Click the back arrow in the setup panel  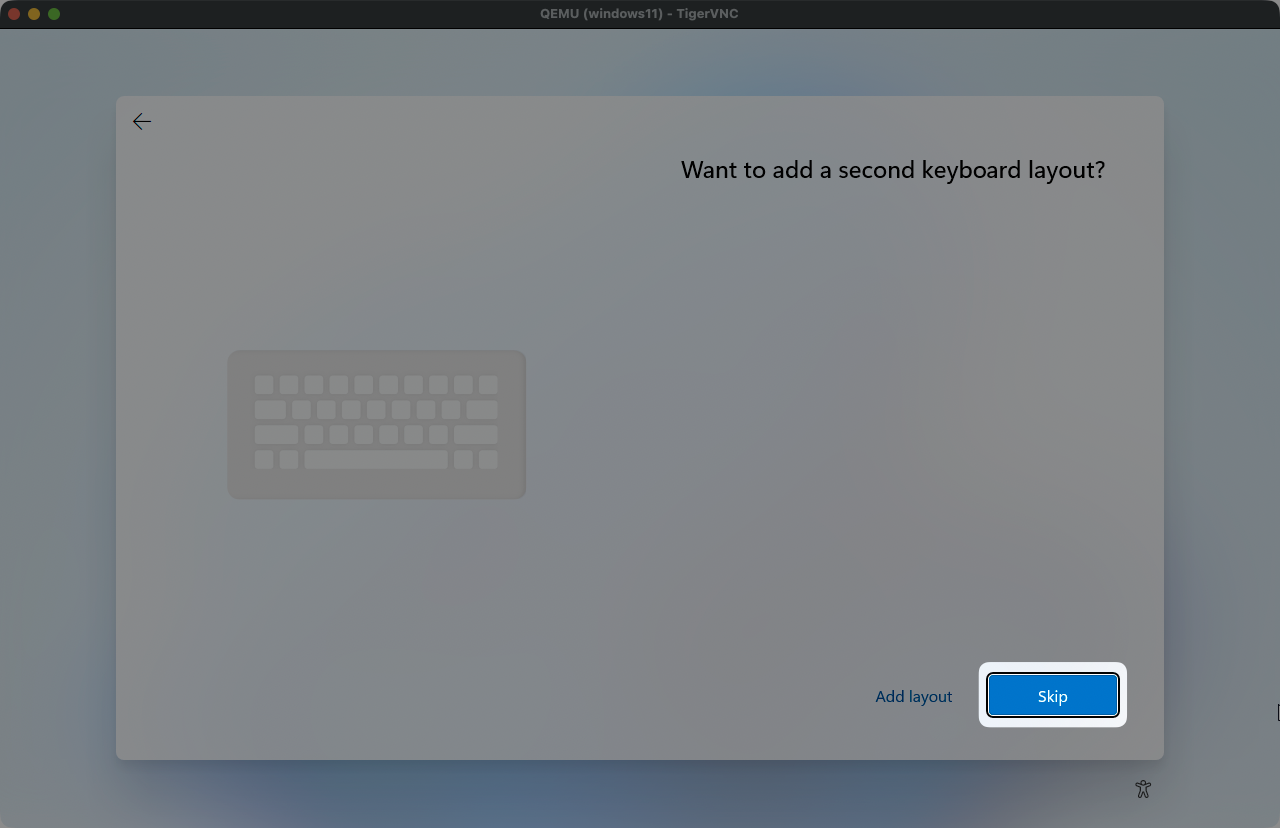[x=142, y=122]
